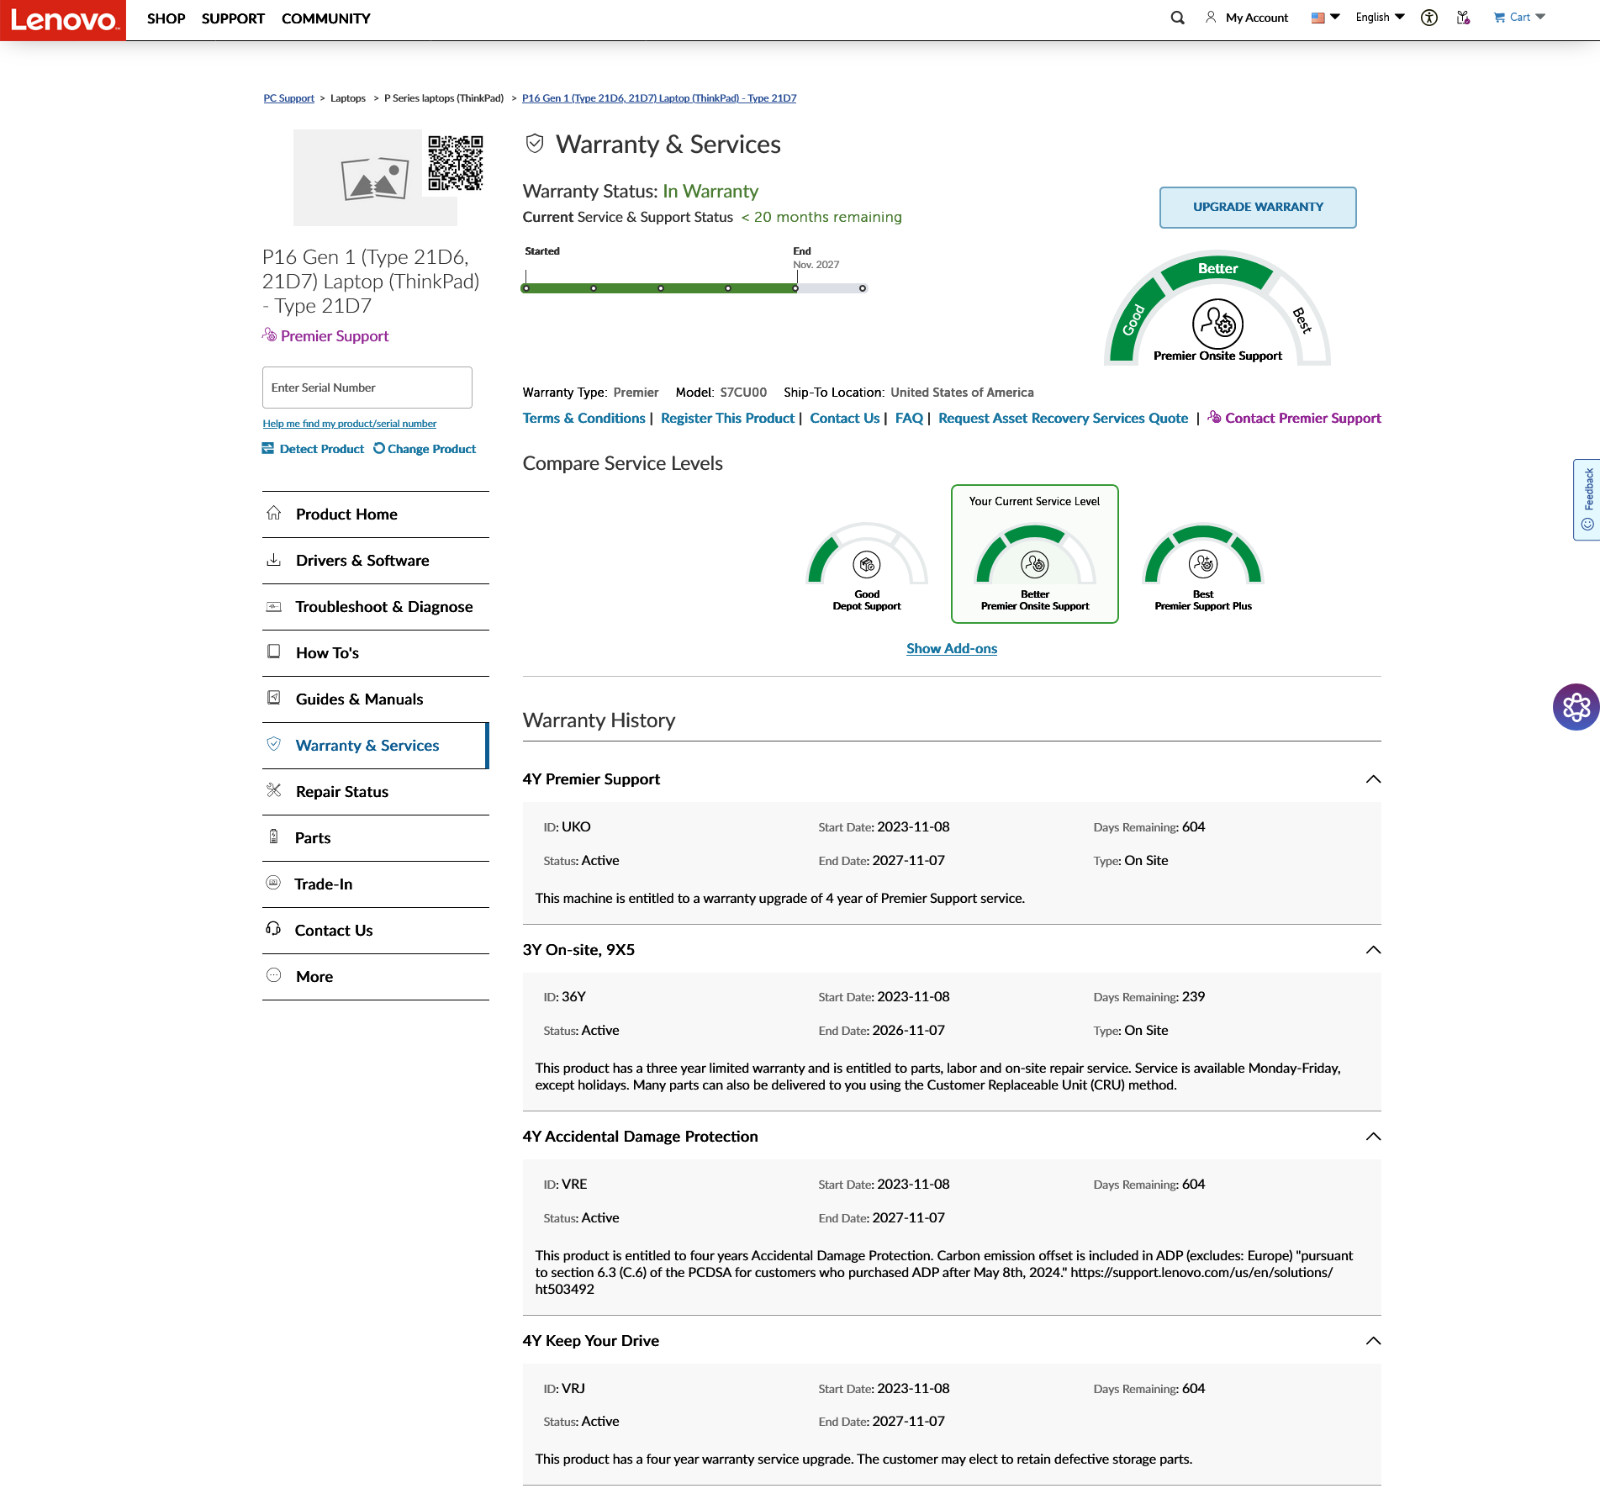Select the Good Depot Support gauge
The height and width of the screenshot is (1504, 1600).
point(867,566)
